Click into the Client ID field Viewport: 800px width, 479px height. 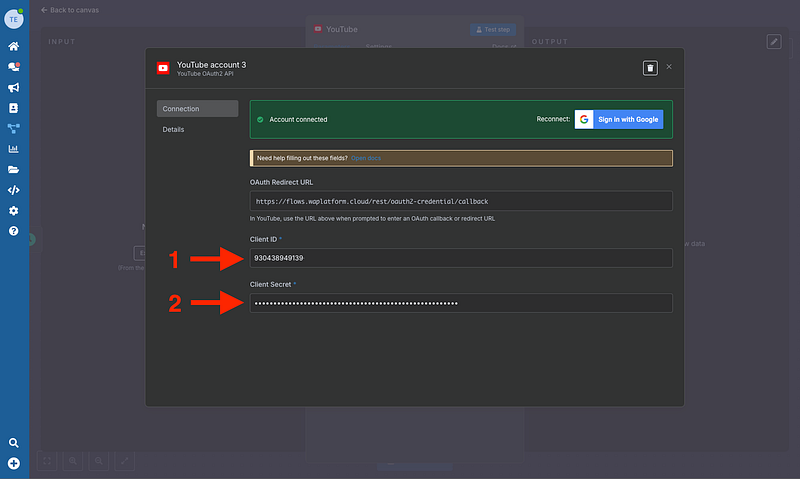click(460, 258)
